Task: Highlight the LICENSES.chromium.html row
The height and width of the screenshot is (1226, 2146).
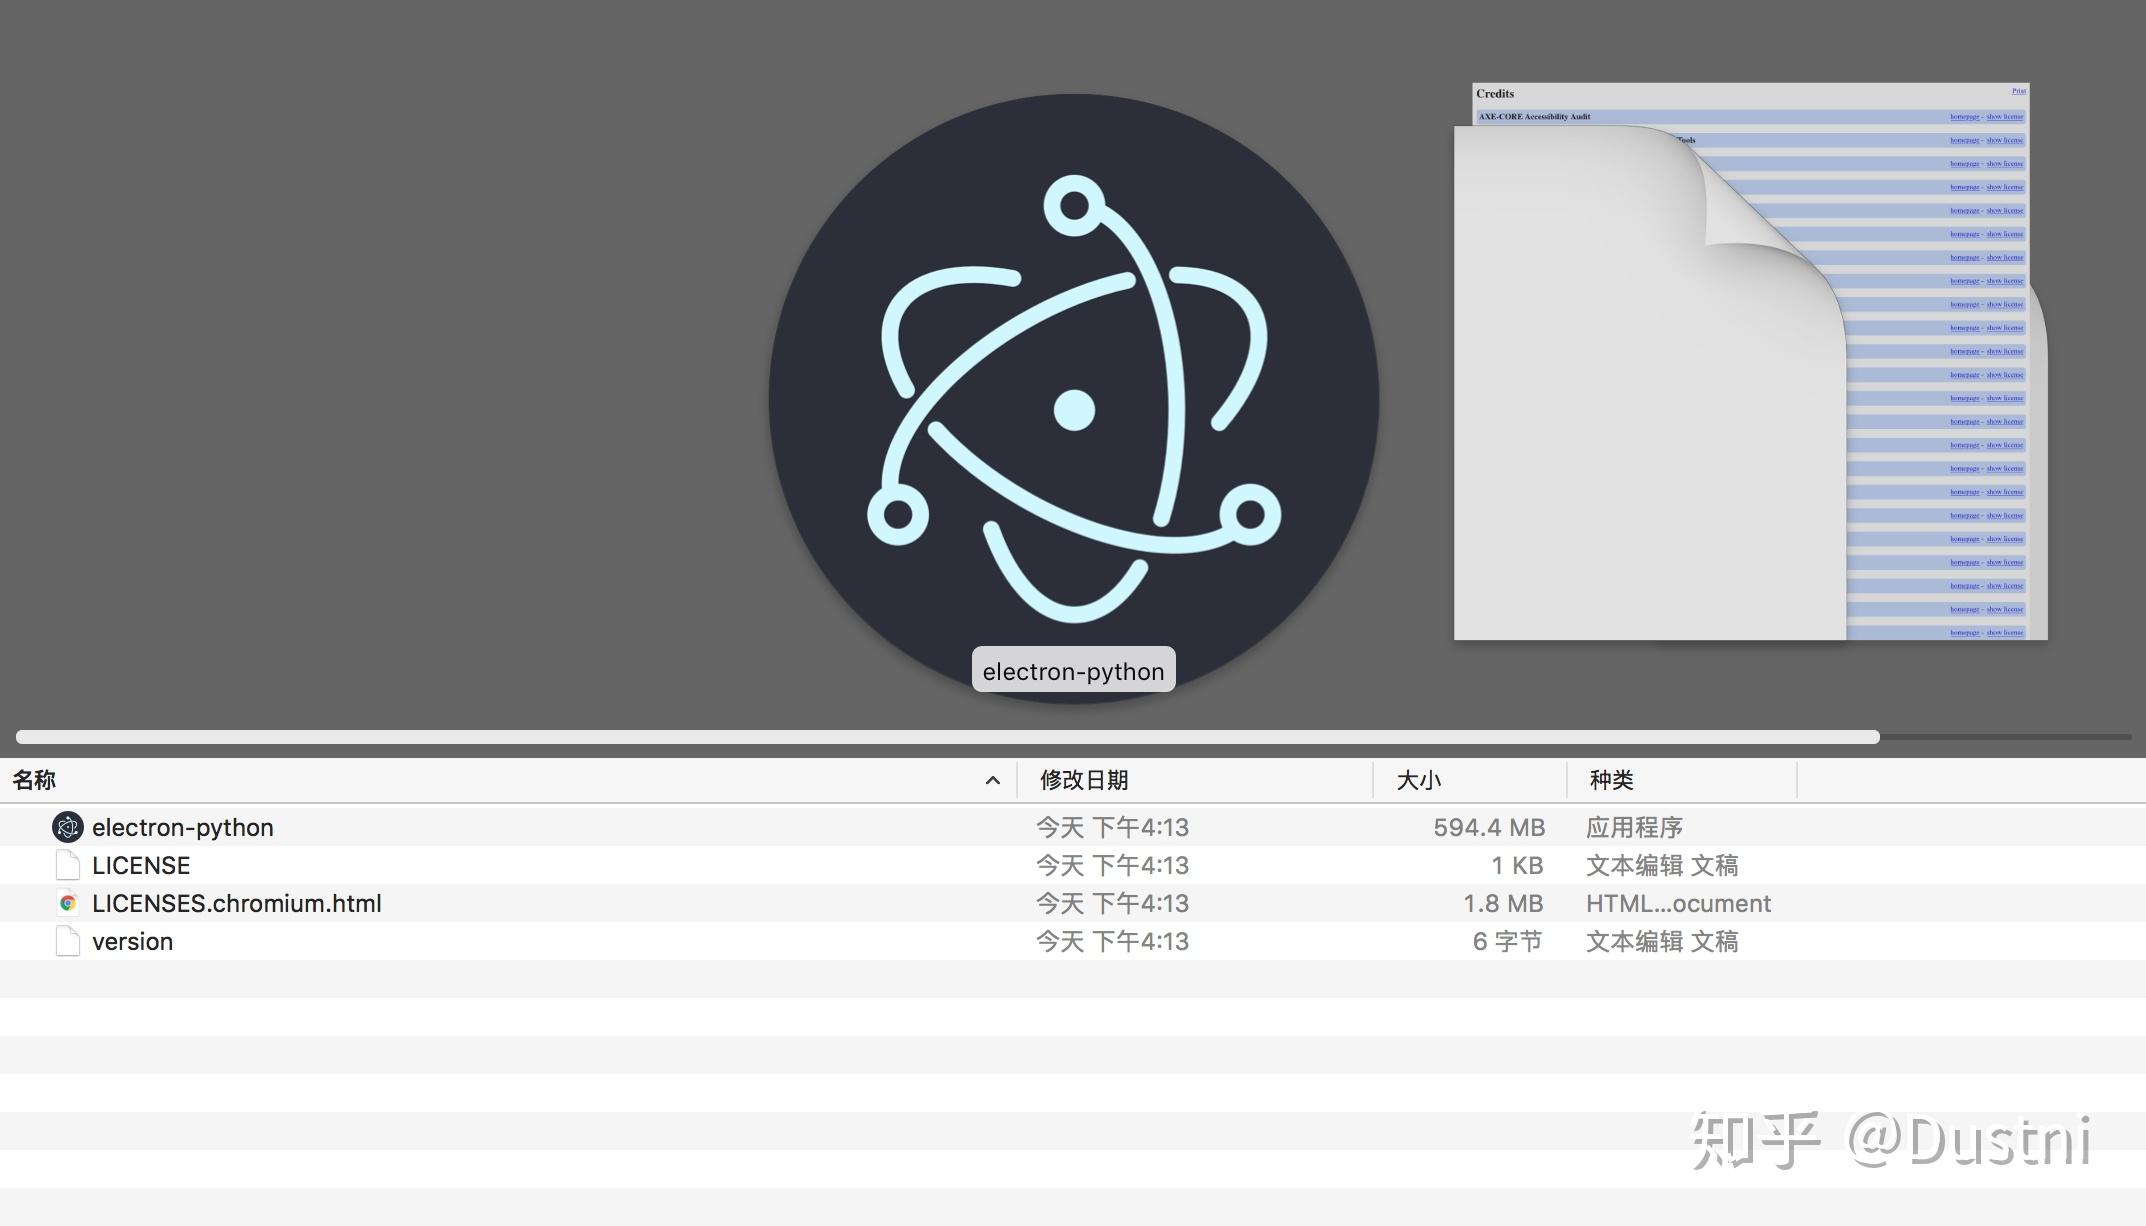Action: coord(236,902)
